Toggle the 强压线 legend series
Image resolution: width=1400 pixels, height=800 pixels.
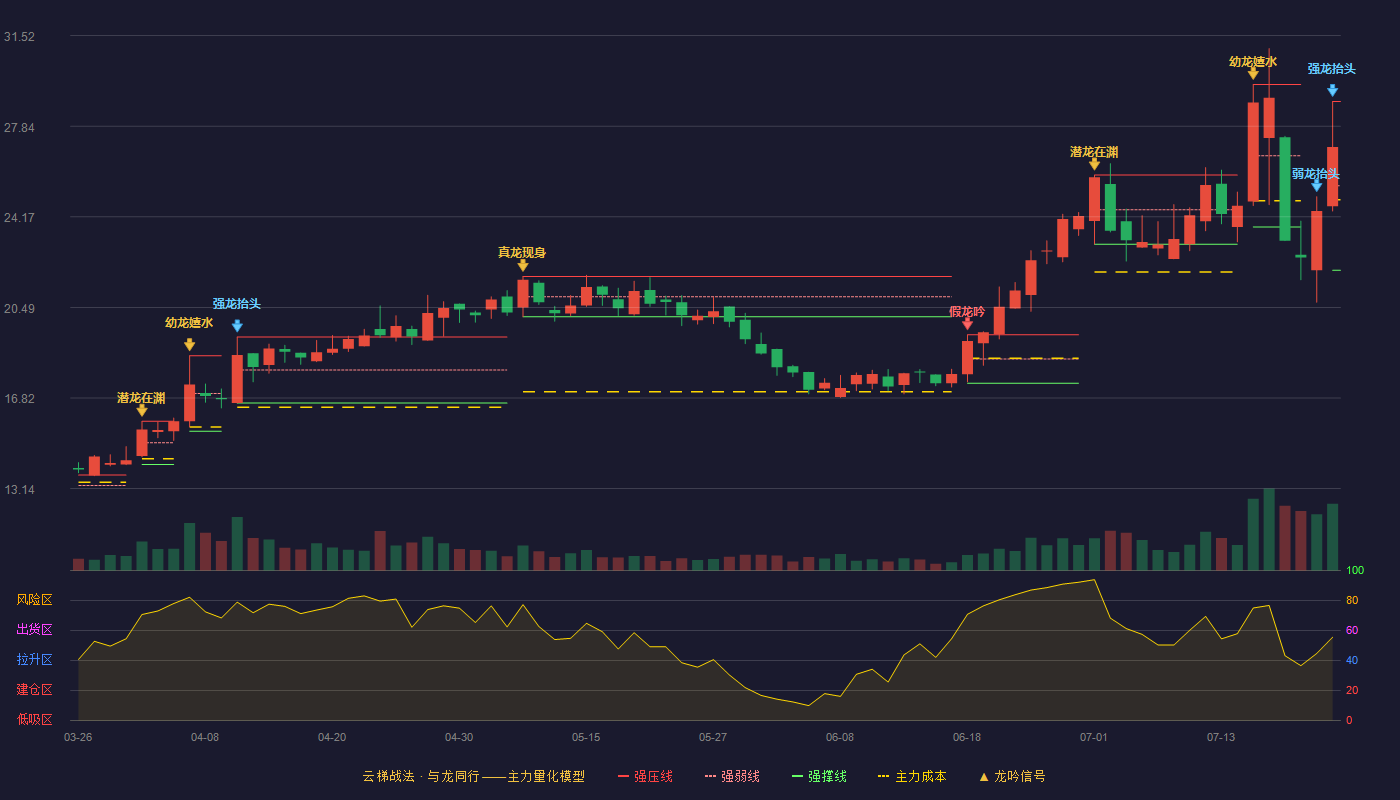645,776
